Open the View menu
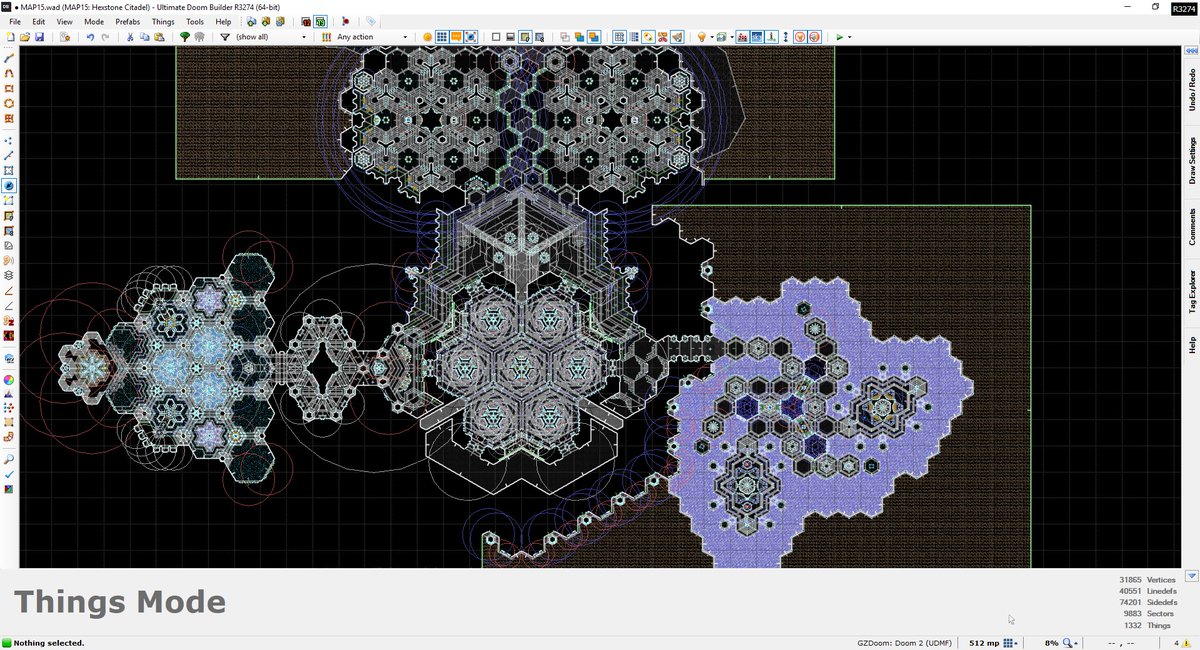1200x650 pixels. pyautogui.click(x=64, y=21)
